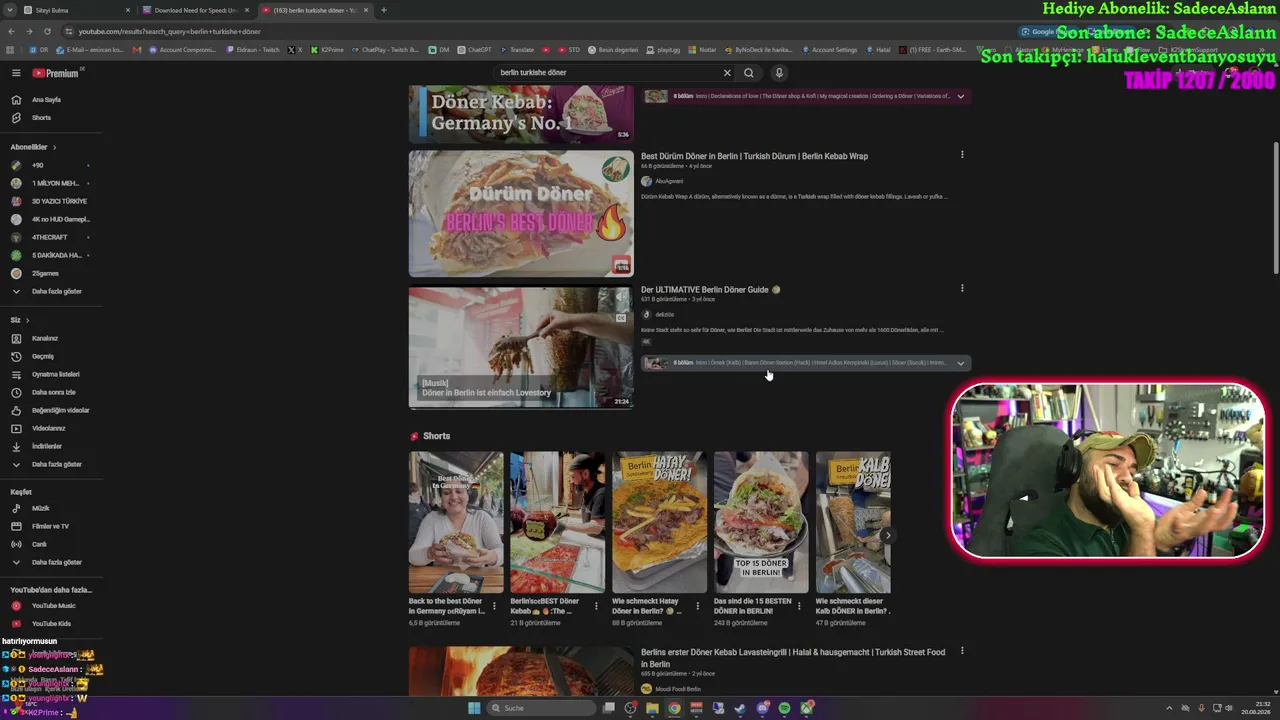Open File Explorer from the taskbar

click(652, 708)
